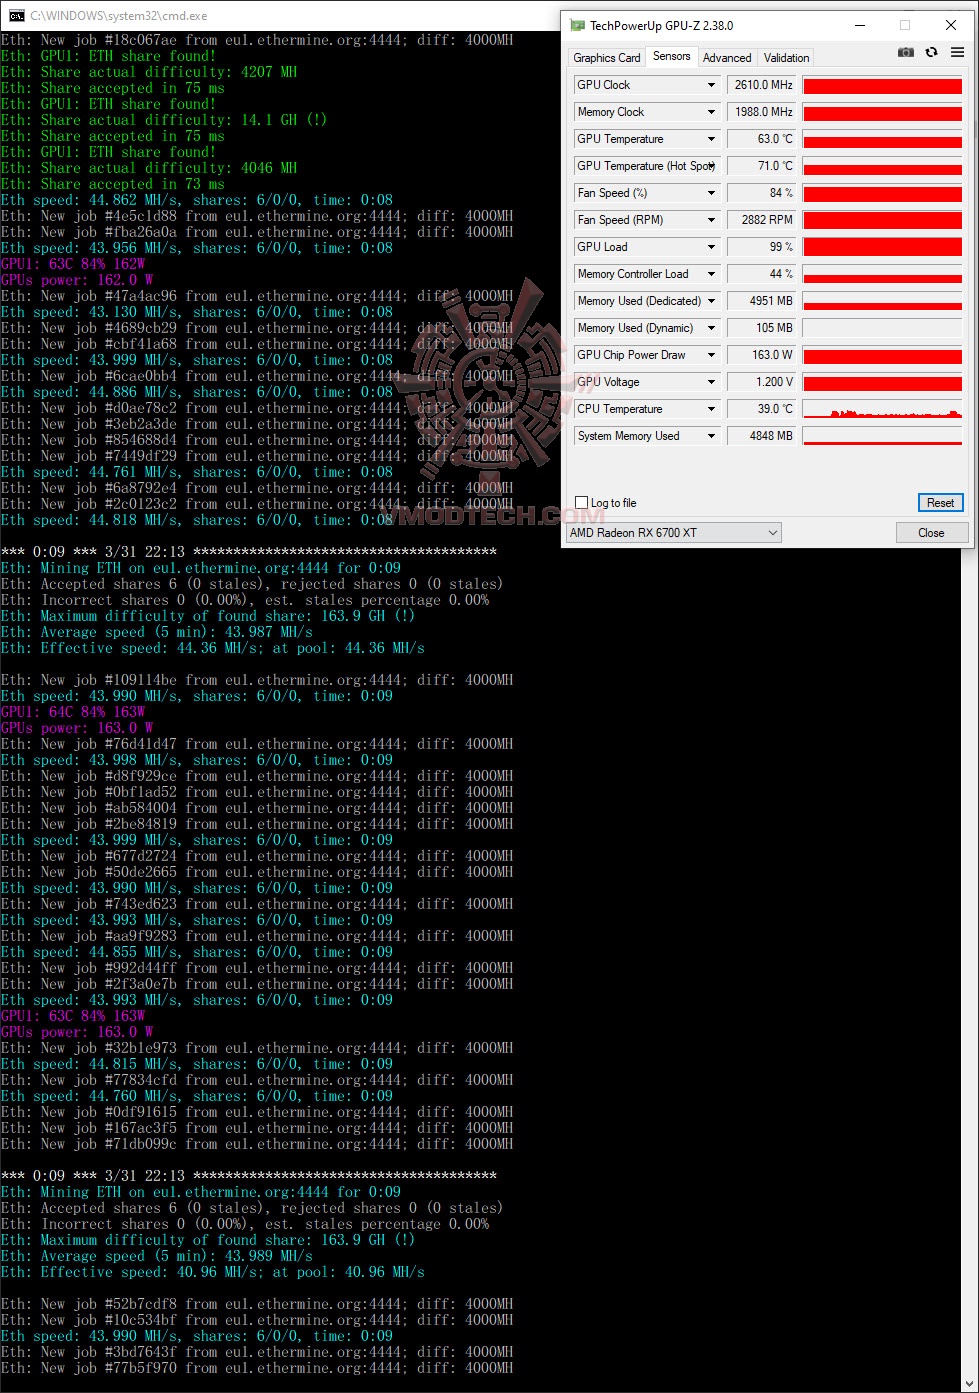Open the GPU-Z hamburger menu

click(x=957, y=53)
